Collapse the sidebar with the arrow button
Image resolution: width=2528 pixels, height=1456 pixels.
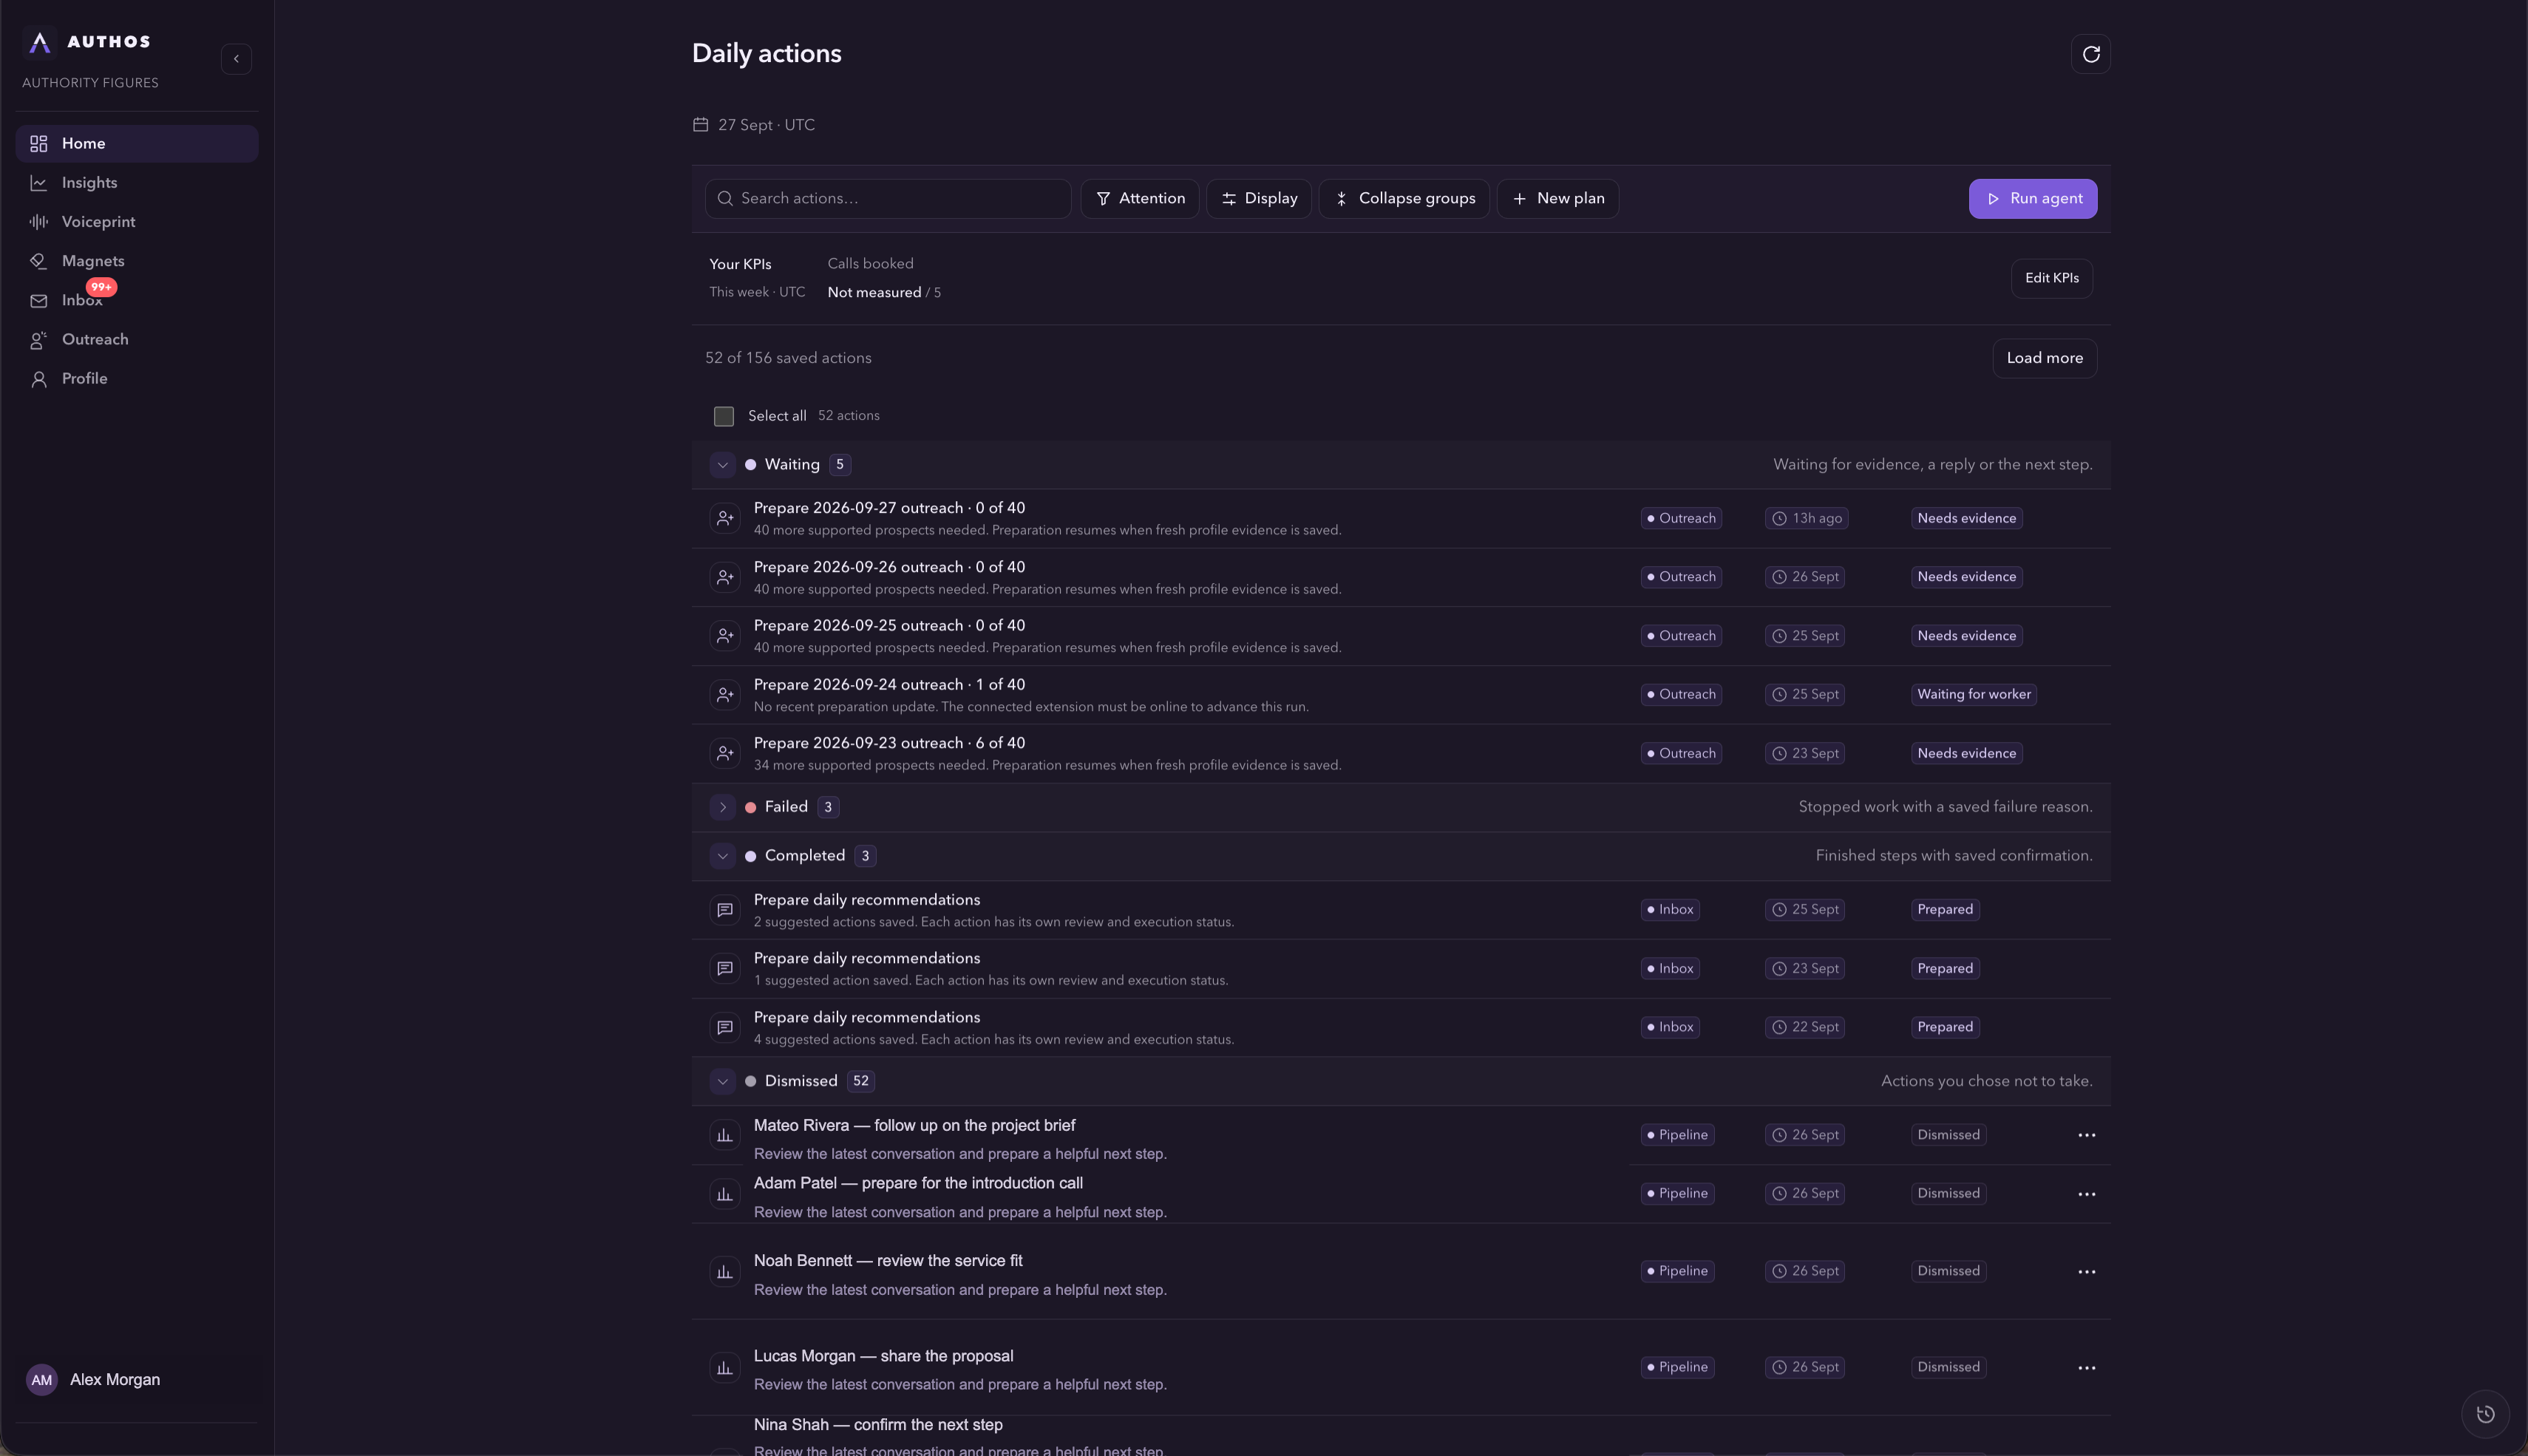tap(236, 59)
